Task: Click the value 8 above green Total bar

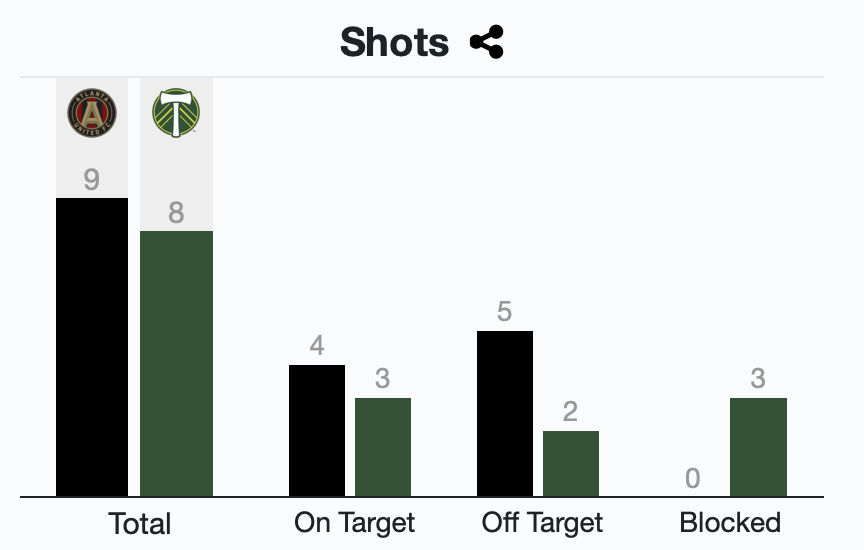Action: [176, 213]
